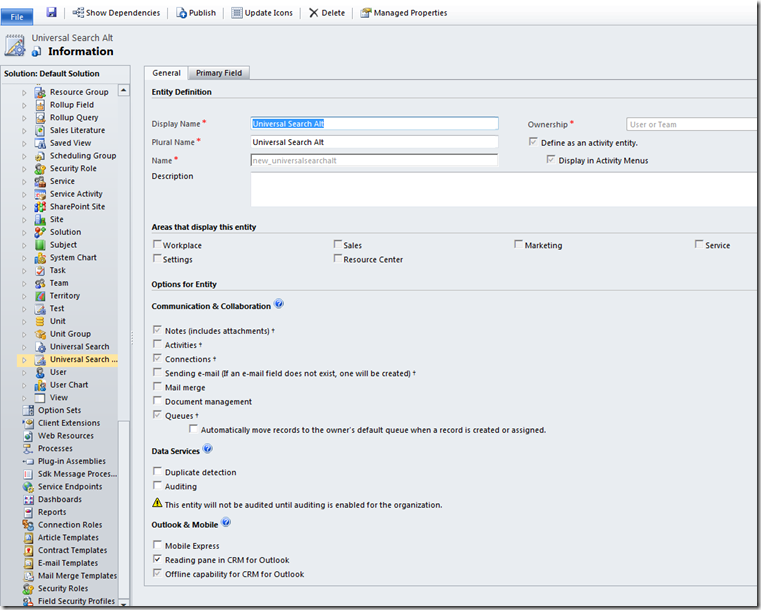Click the Delete X icon
Viewport: 761px width, 610px height.
click(314, 13)
